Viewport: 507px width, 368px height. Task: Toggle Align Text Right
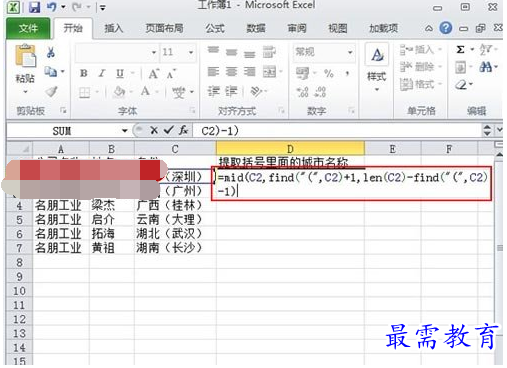point(249,72)
